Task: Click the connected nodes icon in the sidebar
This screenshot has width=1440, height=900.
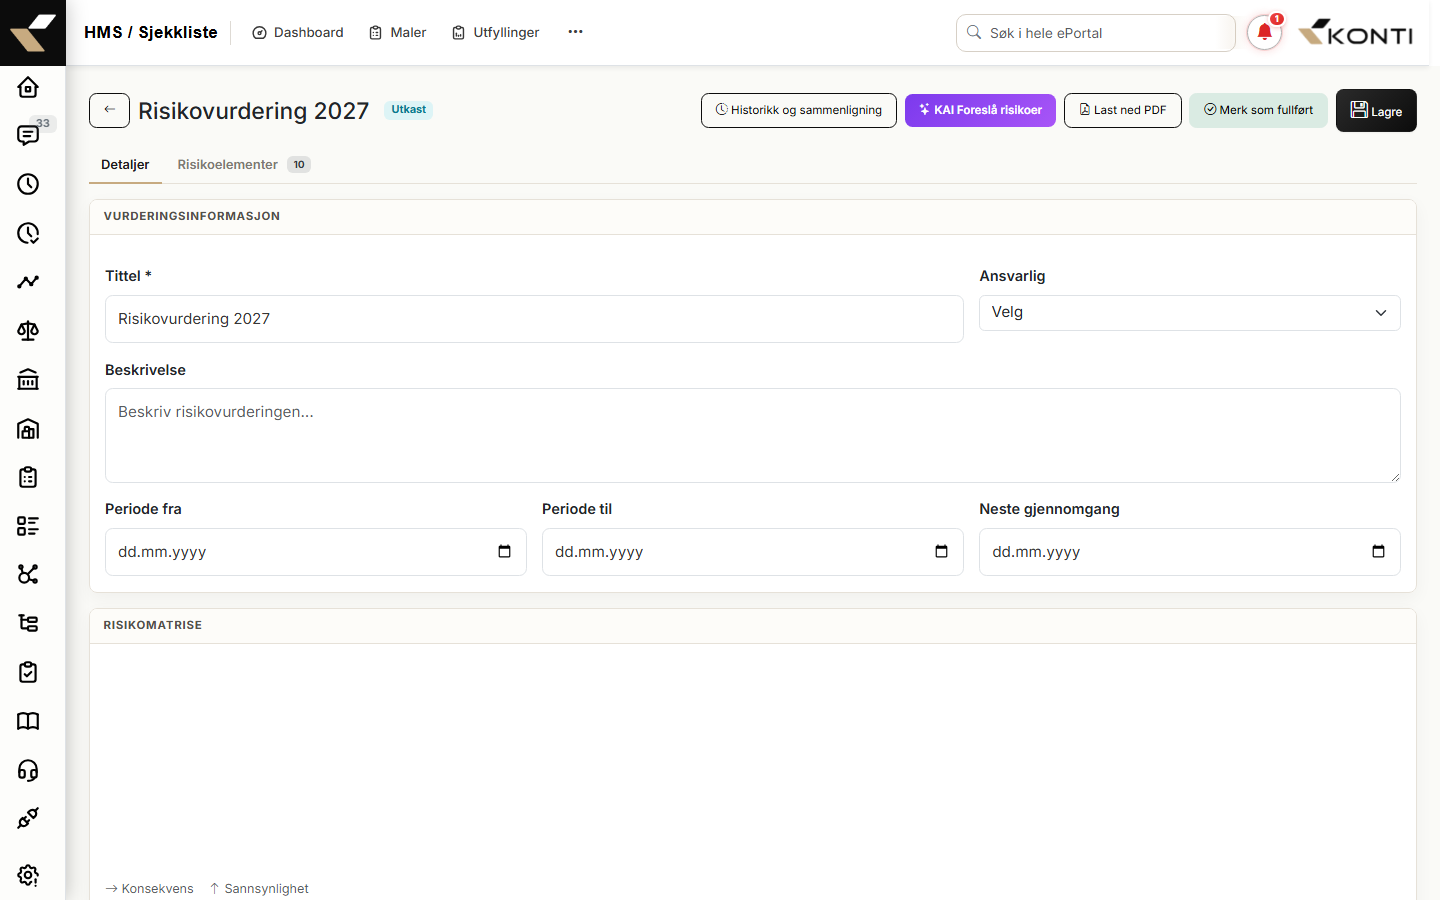Action: pyautogui.click(x=28, y=574)
